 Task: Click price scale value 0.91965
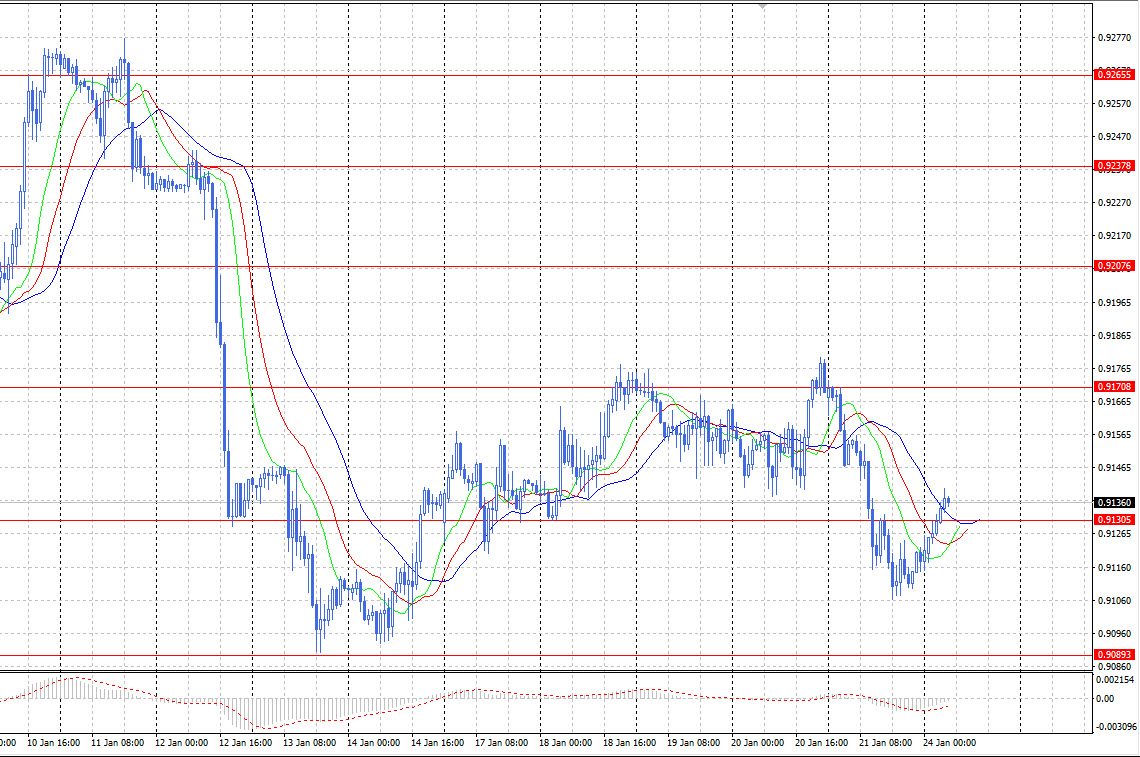[1115, 303]
